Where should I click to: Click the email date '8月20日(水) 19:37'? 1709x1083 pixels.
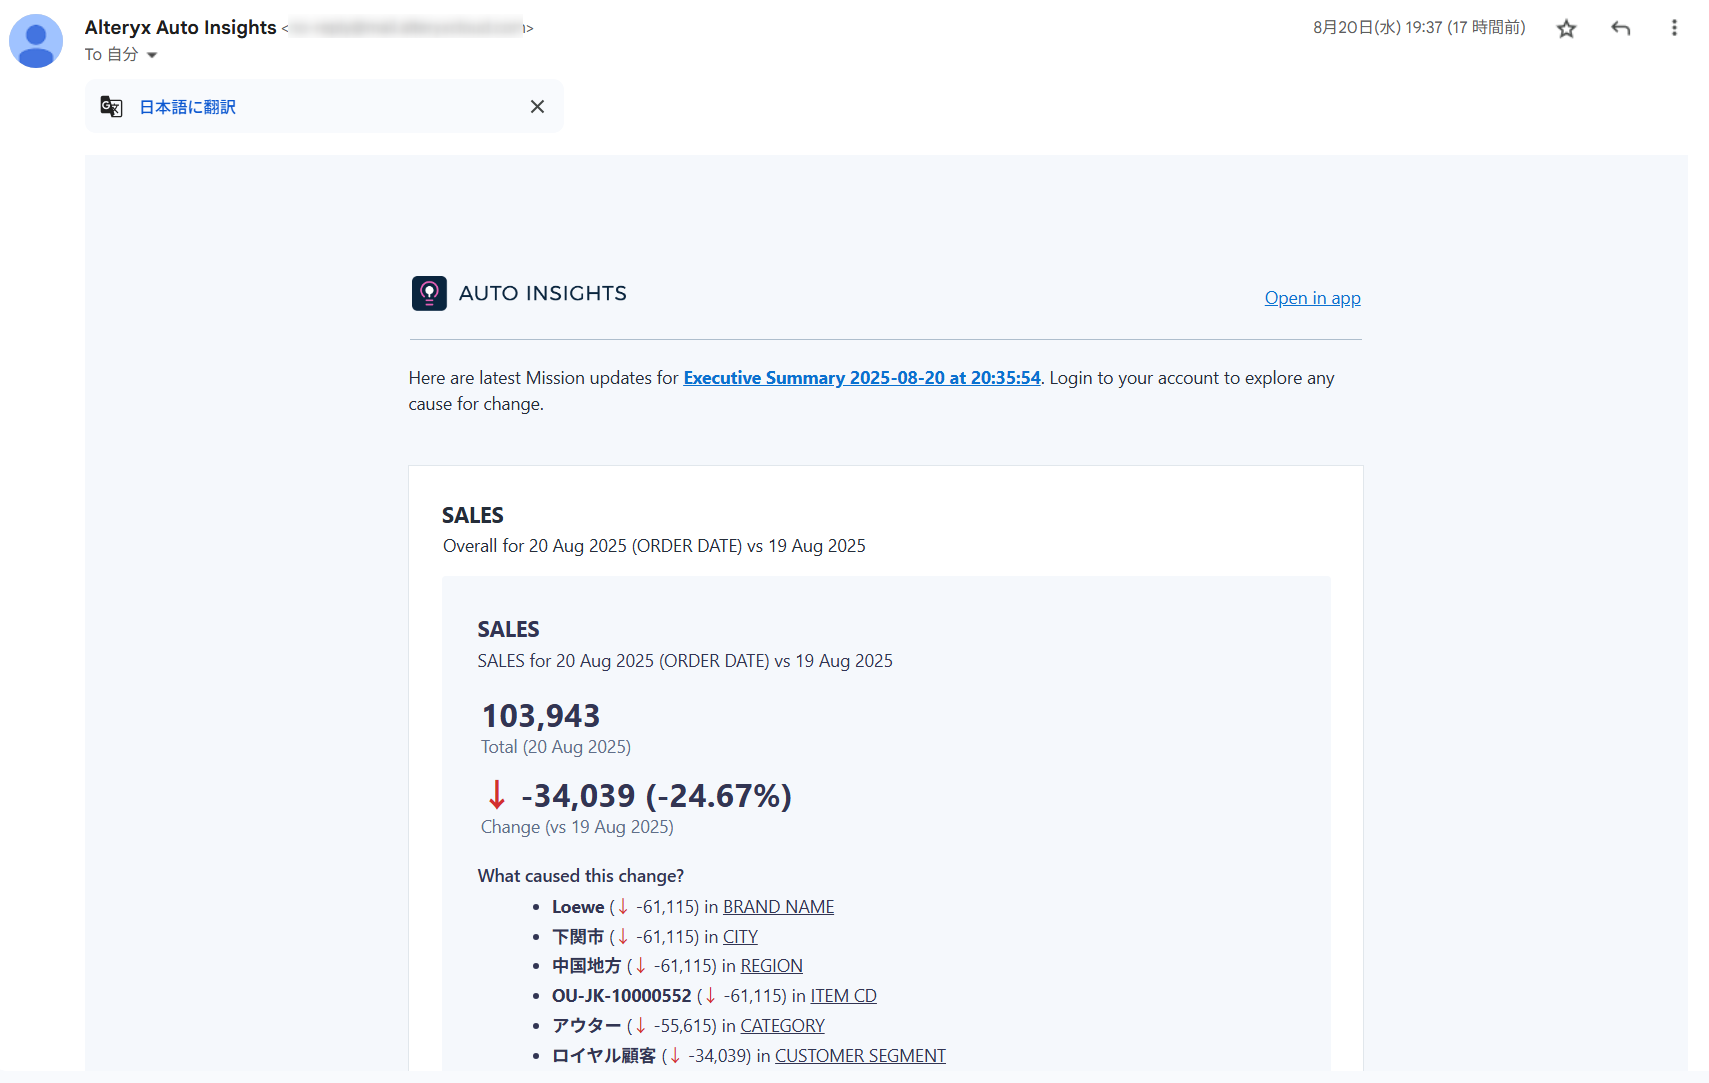coord(1377,28)
